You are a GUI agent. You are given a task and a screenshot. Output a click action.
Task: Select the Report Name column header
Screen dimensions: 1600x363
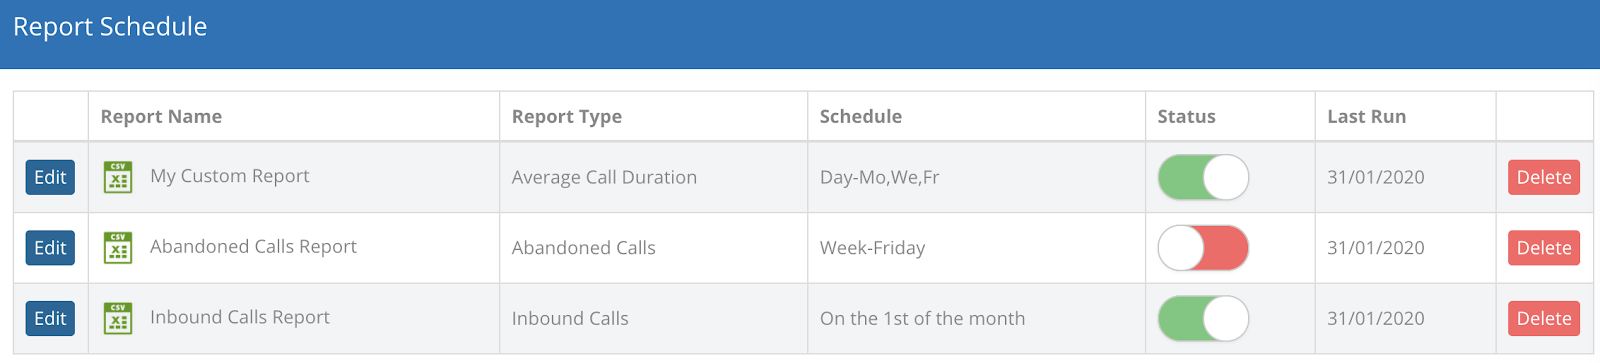coord(161,116)
